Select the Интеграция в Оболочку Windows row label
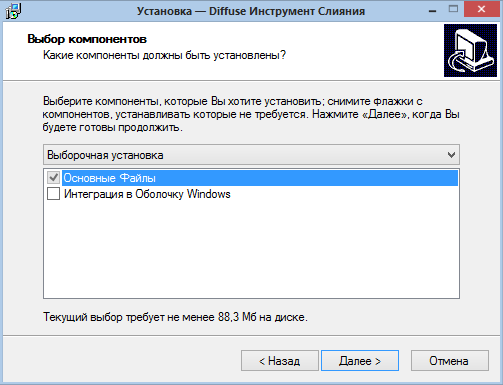The height and width of the screenshot is (385, 503). tap(147, 194)
